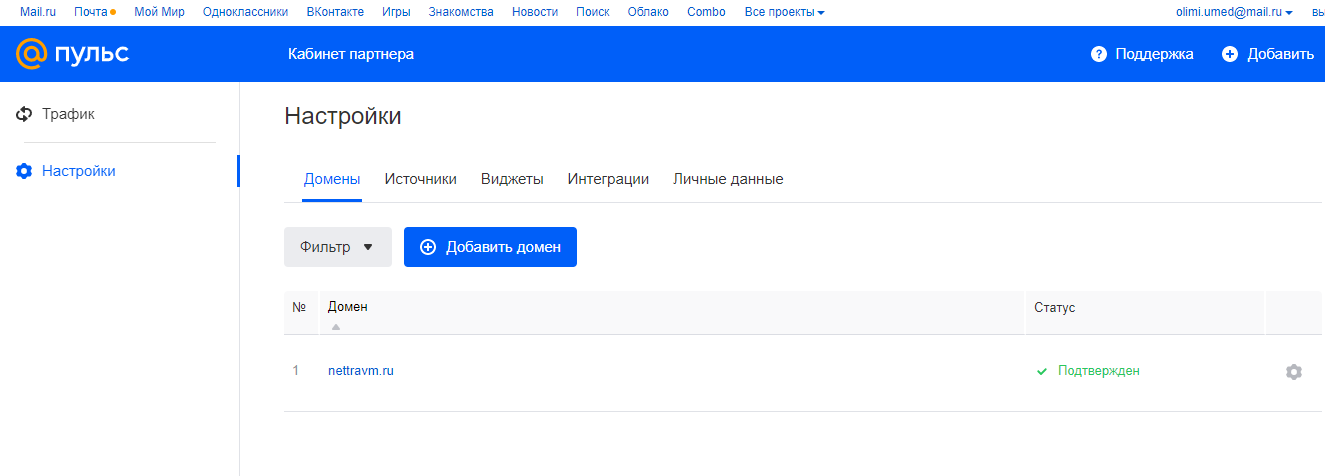The height and width of the screenshot is (476, 1325).
Task: Switch to the Источники tab
Action: (x=420, y=179)
